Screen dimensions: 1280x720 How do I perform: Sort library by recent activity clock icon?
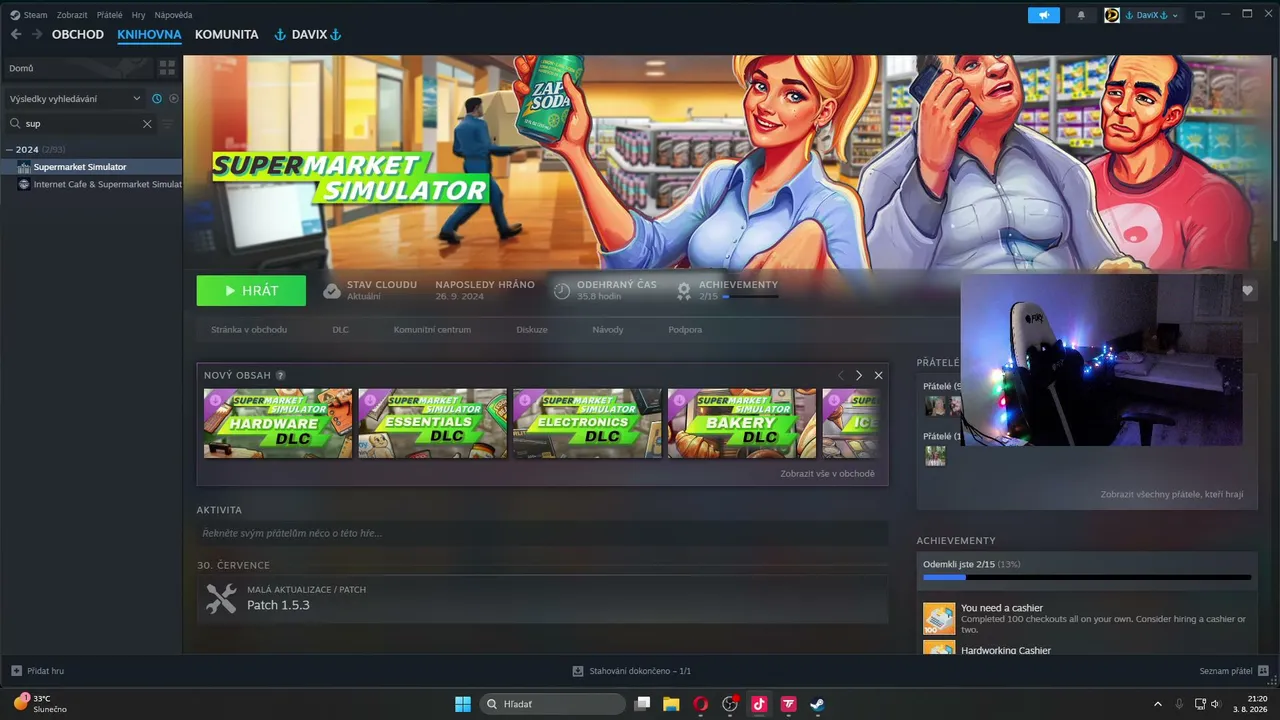click(157, 99)
